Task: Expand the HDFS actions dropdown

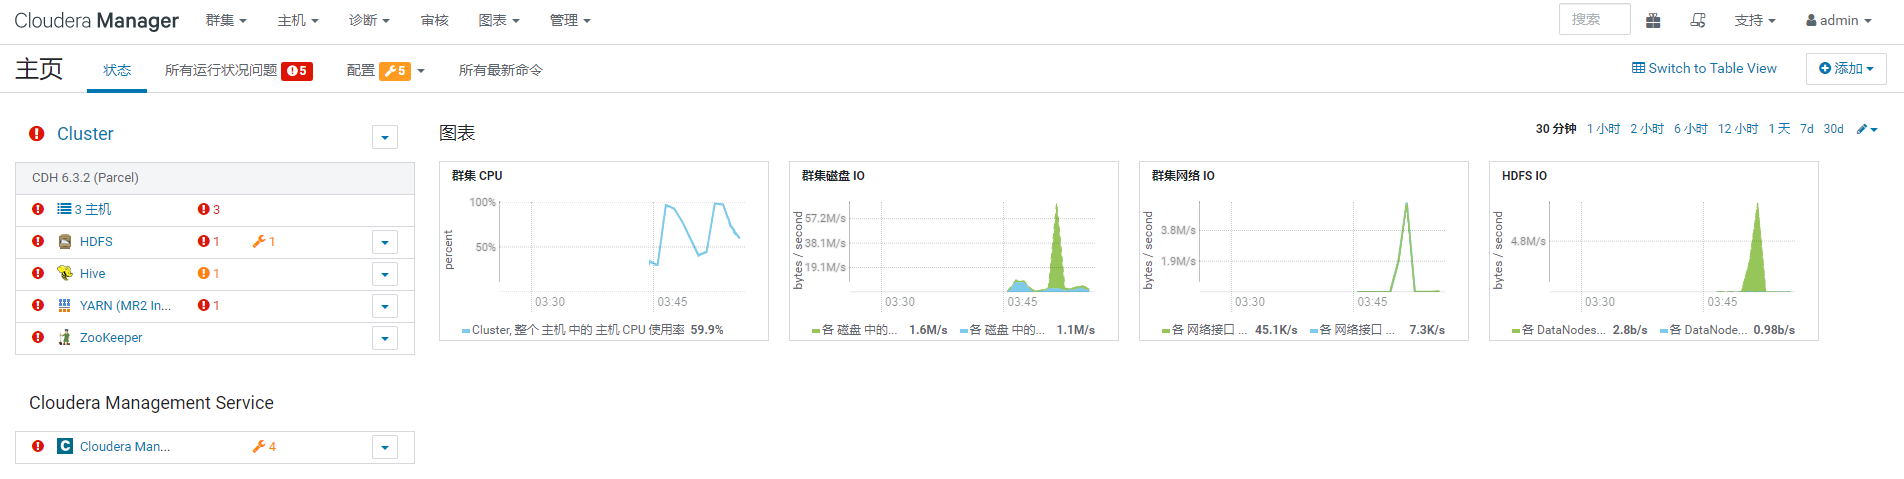Action: (385, 242)
